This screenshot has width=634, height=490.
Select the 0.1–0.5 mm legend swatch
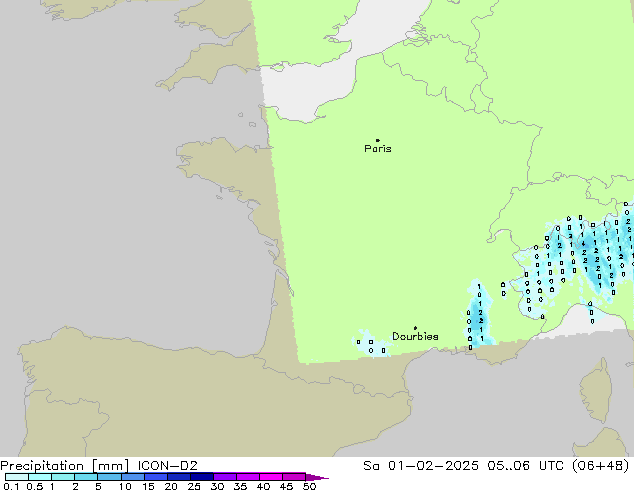click(17, 477)
